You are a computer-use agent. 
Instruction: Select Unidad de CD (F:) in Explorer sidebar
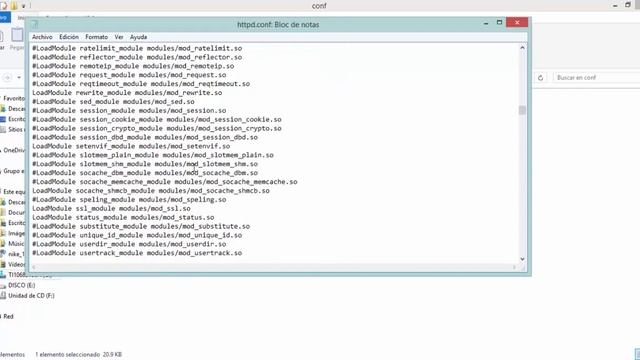click(31, 295)
